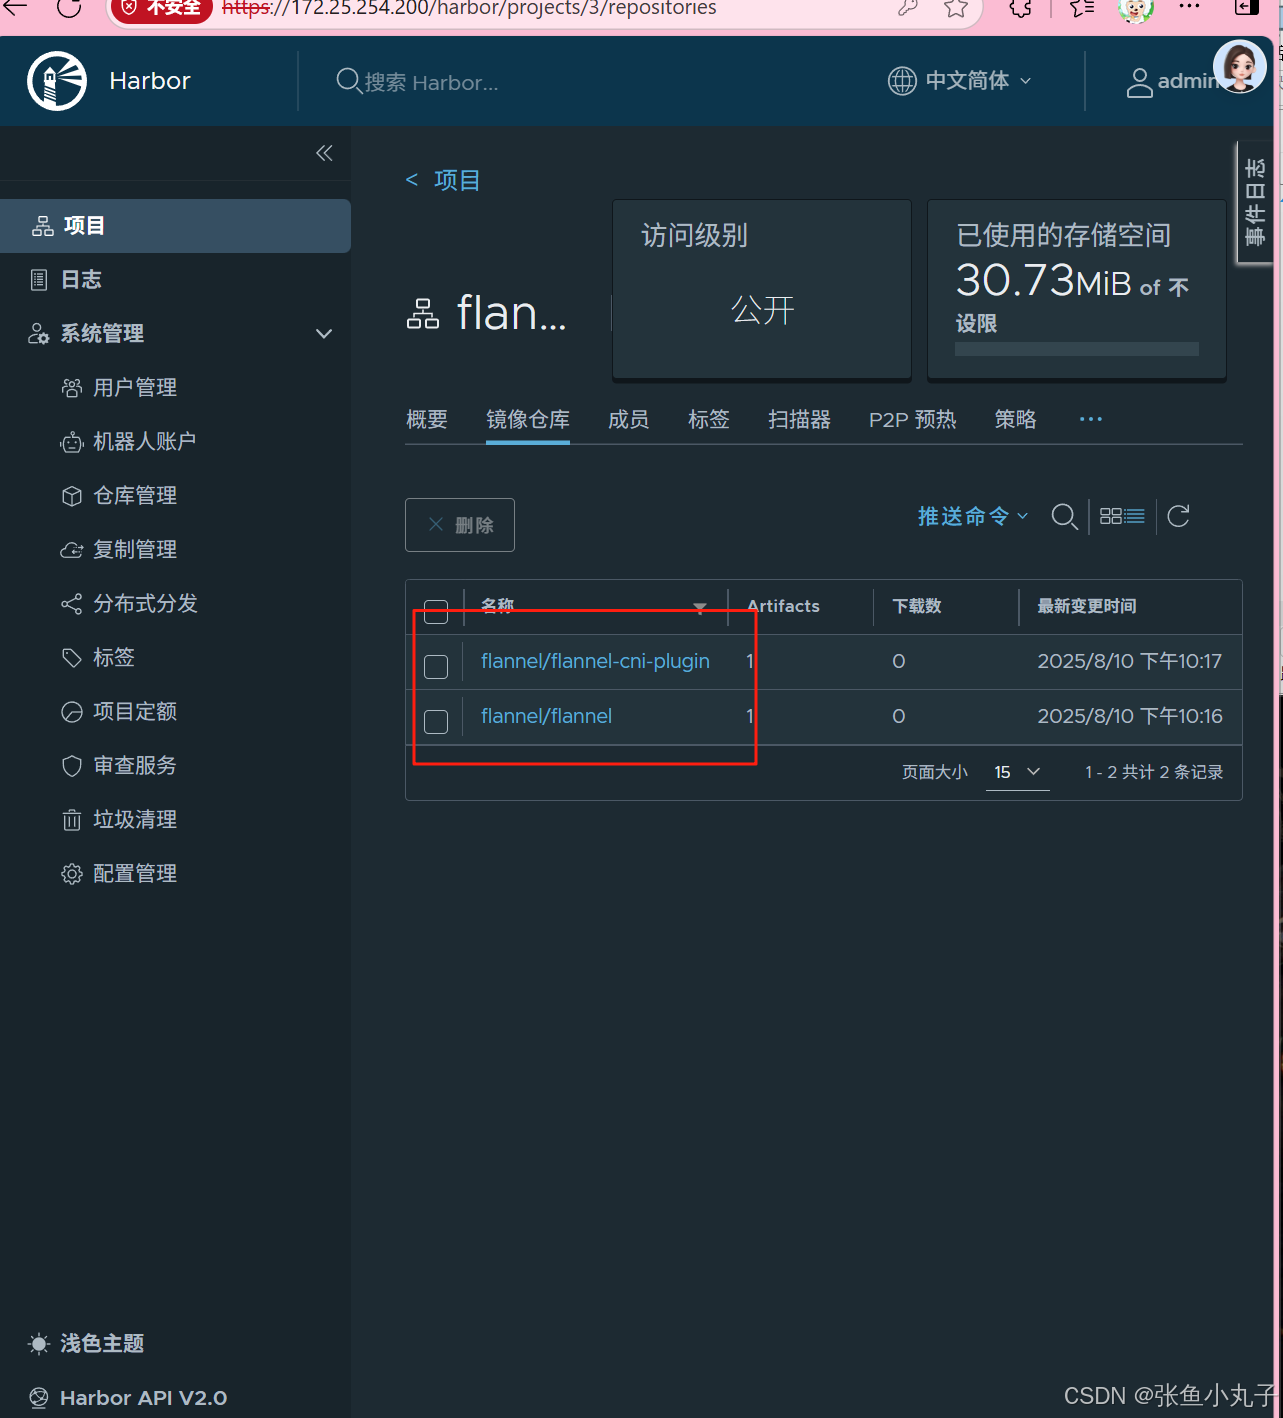Reload the browser page
1283x1418 pixels.
(69, 8)
